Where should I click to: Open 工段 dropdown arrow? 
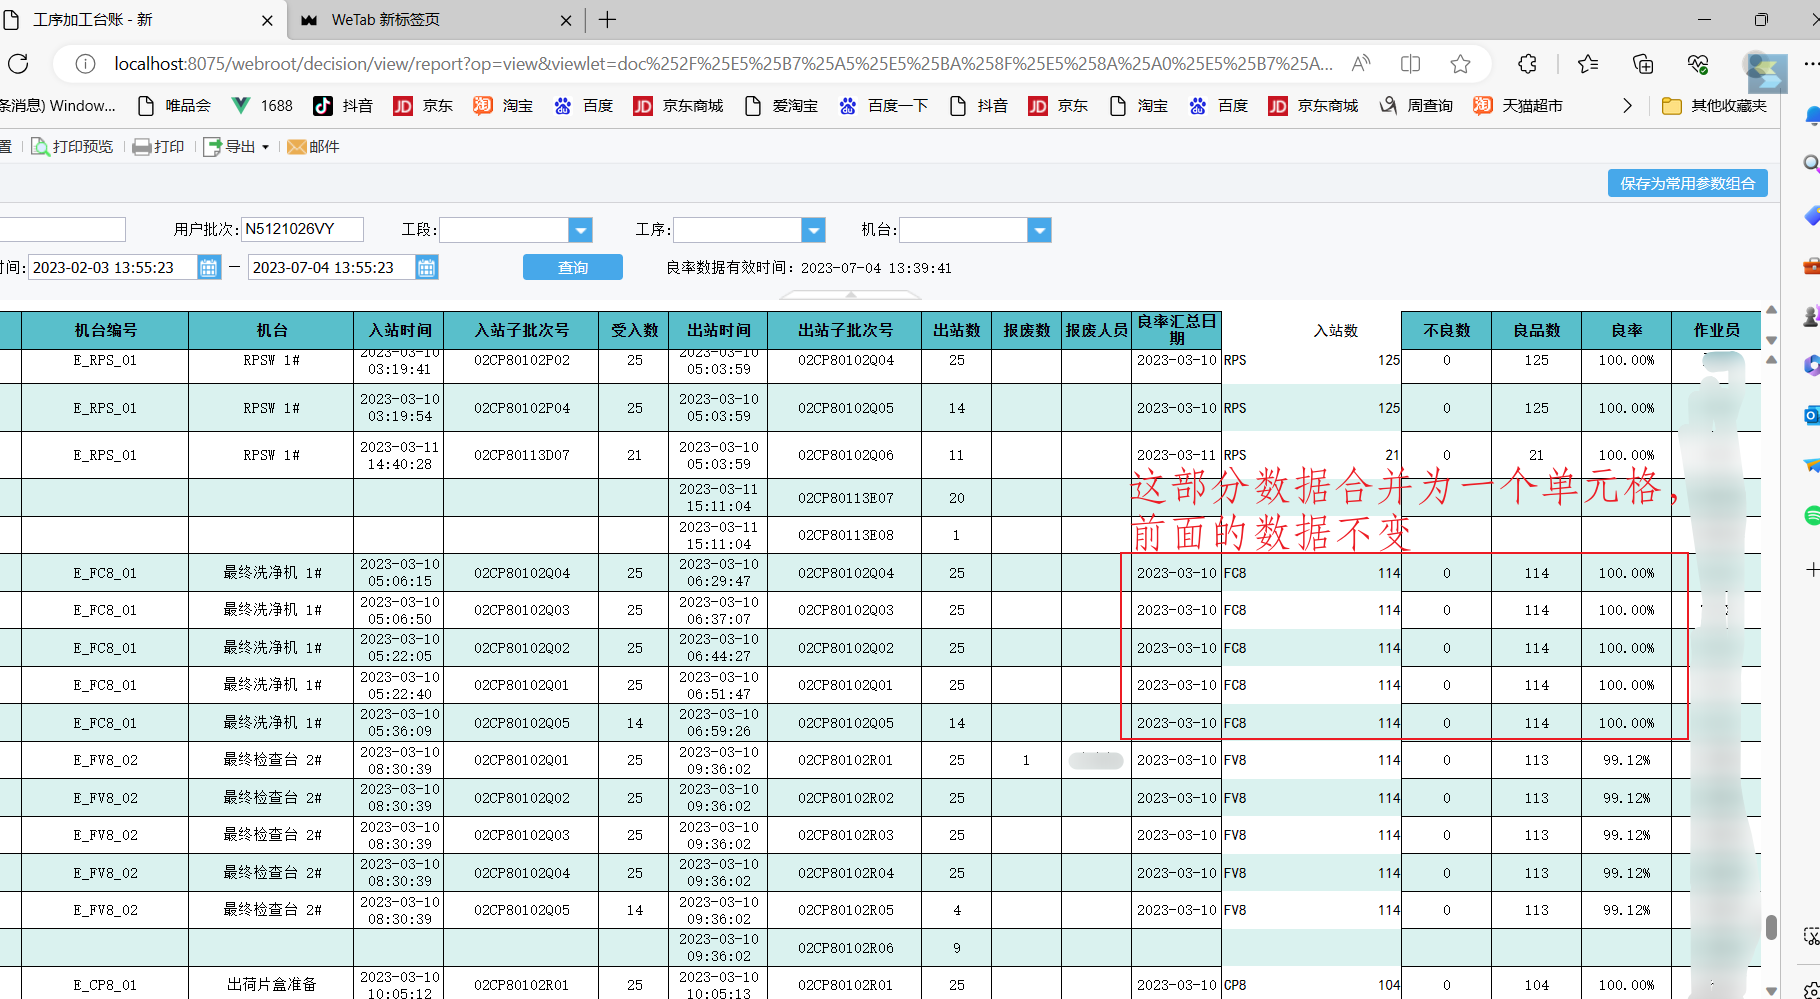[580, 230]
